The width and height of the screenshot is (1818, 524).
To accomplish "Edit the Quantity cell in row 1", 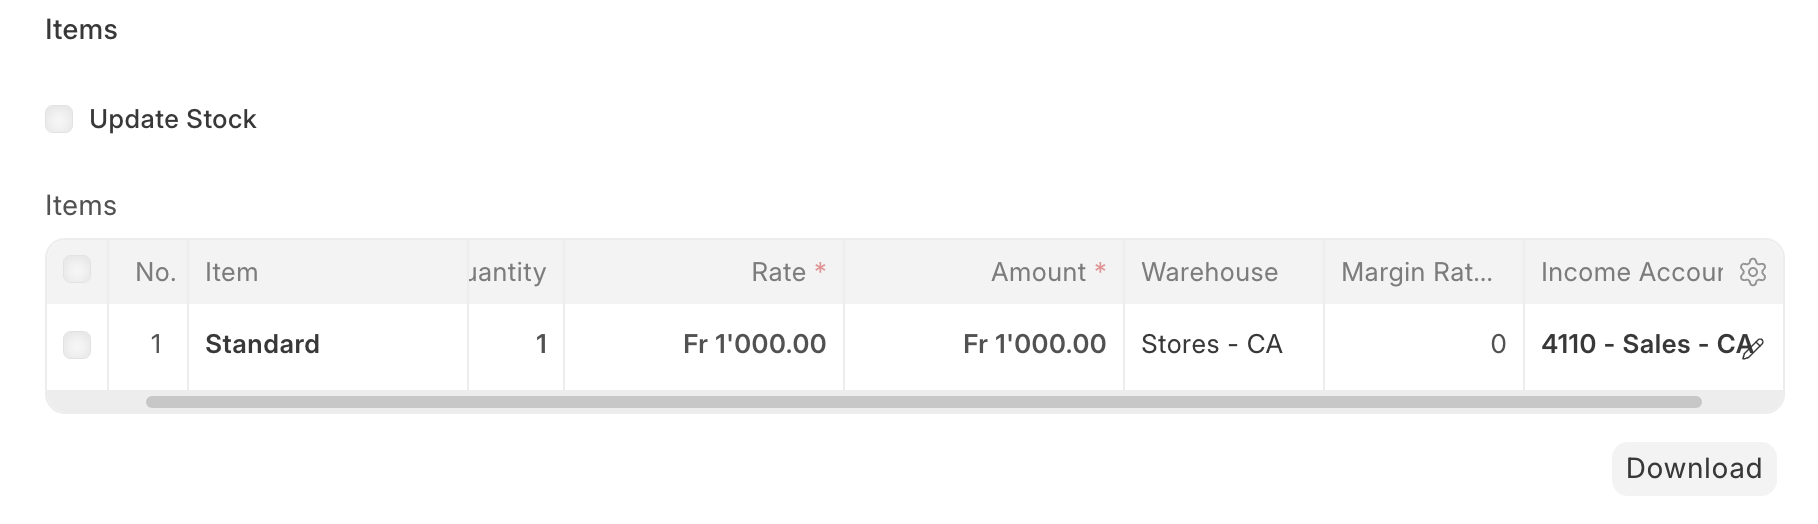I will tap(516, 345).
